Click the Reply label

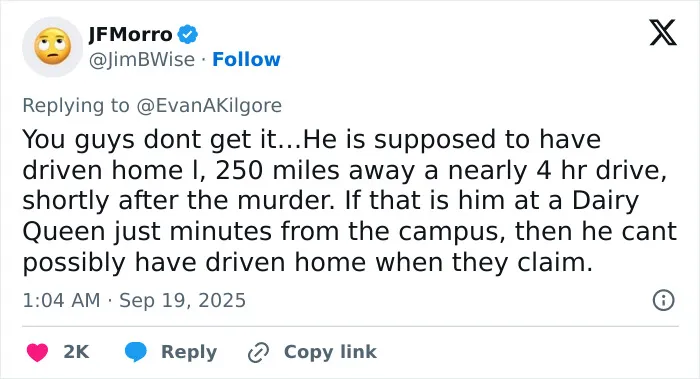pyautogui.click(x=189, y=352)
